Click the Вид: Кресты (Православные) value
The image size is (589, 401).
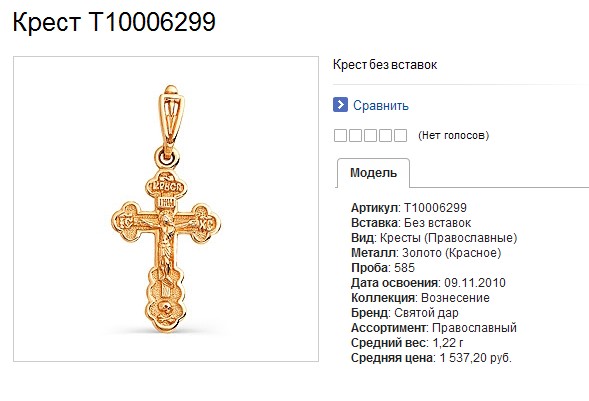[x=449, y=238]
